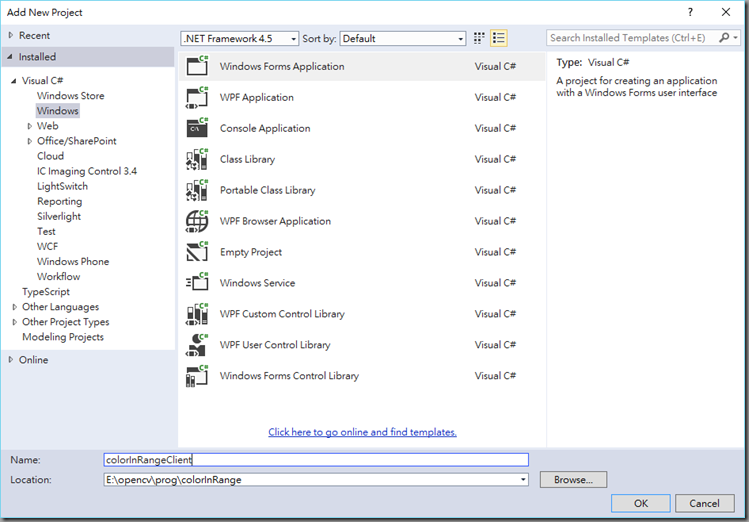The height and width of the screenshot is (522, 749).
Task: Click the search magnifier icon
Action: click(724, 38)
